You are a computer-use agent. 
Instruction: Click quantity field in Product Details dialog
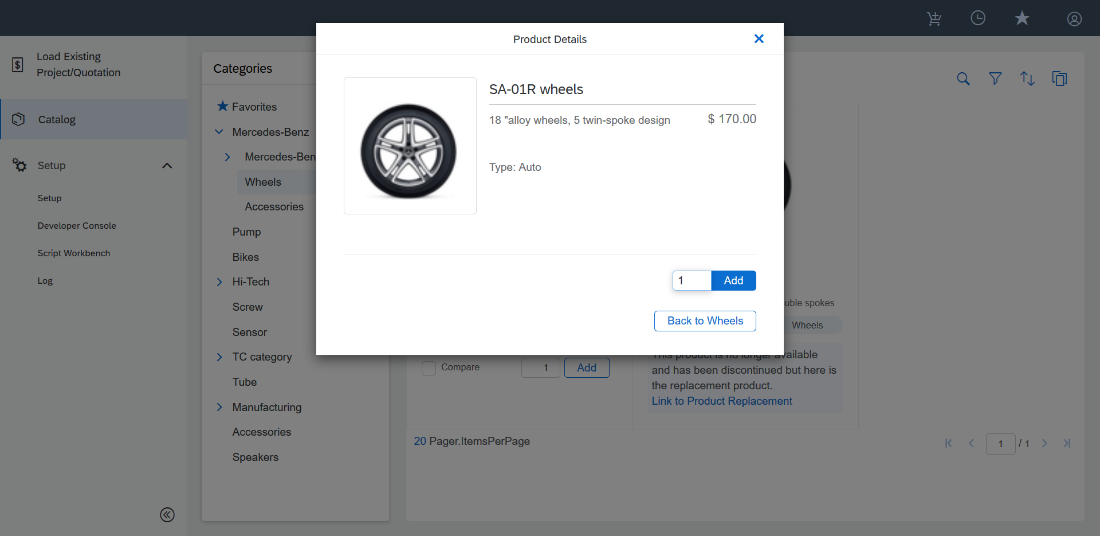point(692,281)
